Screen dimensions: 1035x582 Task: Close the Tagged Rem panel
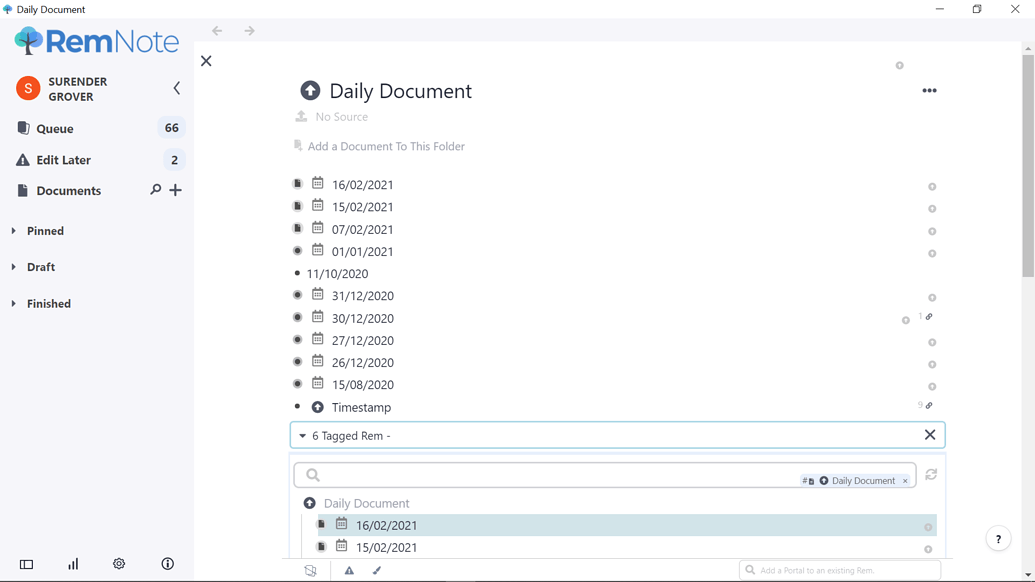click(x=930, y=435)
